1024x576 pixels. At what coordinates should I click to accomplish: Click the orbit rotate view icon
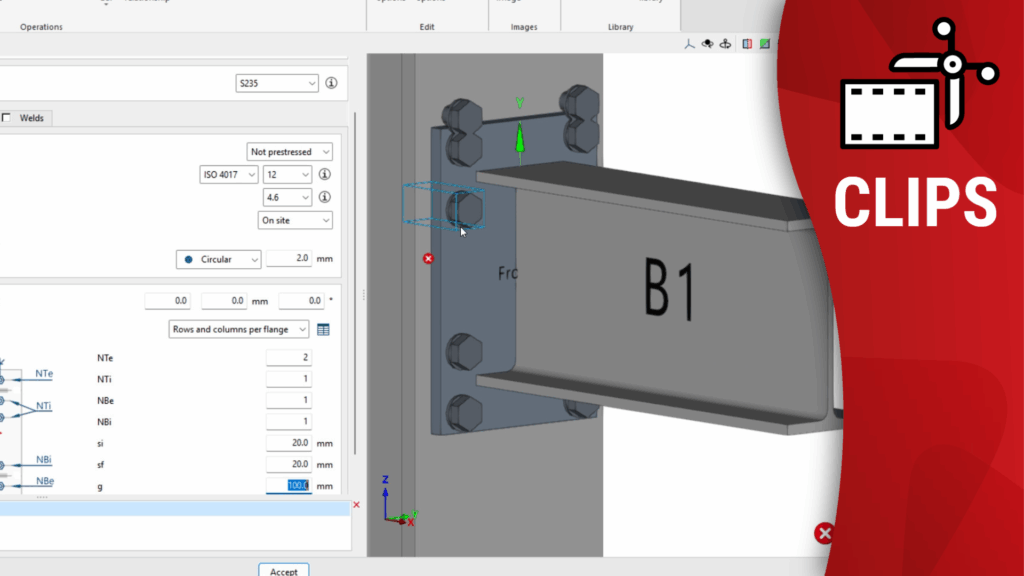tap(707, 44)
